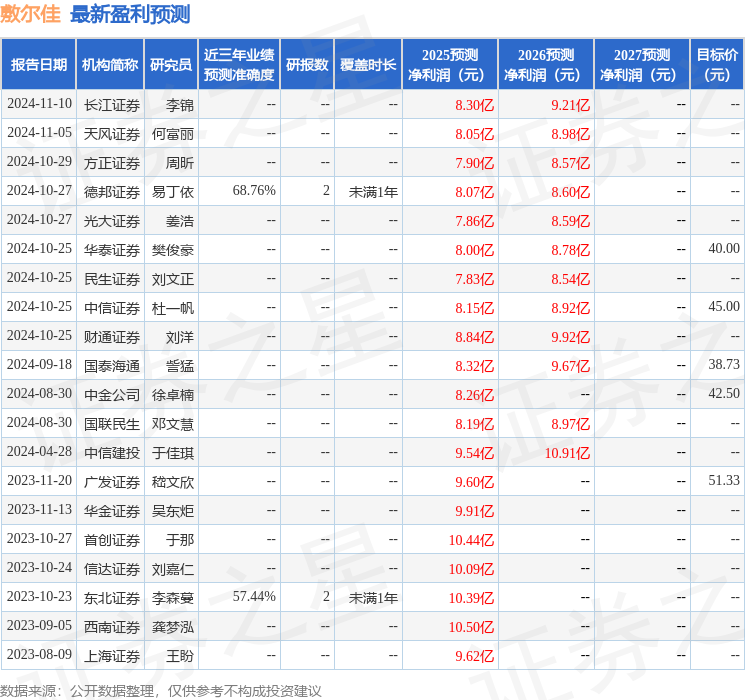Click the 2027预测净利润 column header
745x700 pixels.
(642, 65)
